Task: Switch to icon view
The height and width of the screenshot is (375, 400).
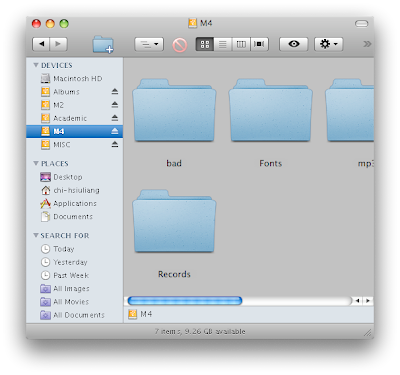Action: (x=205, y=44)
